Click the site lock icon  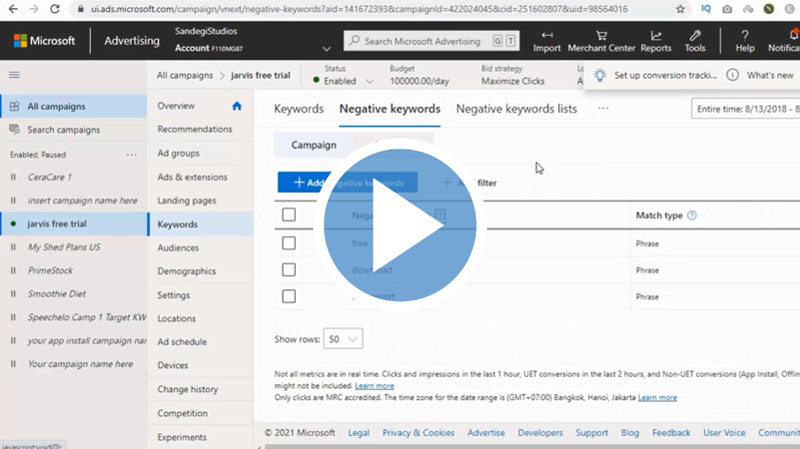81,9
